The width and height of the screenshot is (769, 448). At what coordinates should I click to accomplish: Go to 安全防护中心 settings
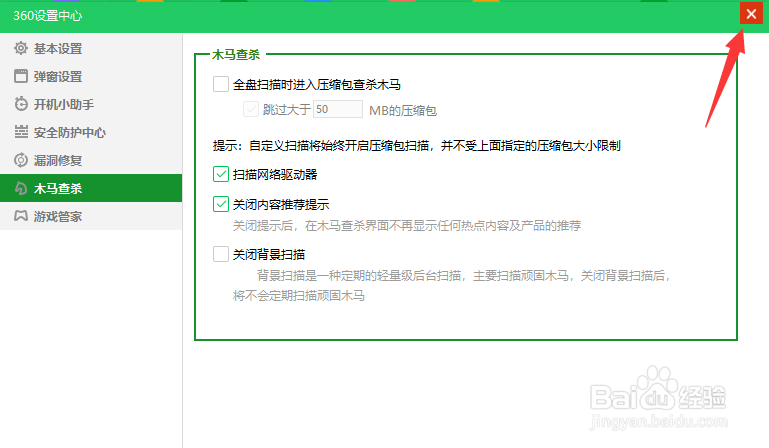pyautogui.click(x=91, y=132)
